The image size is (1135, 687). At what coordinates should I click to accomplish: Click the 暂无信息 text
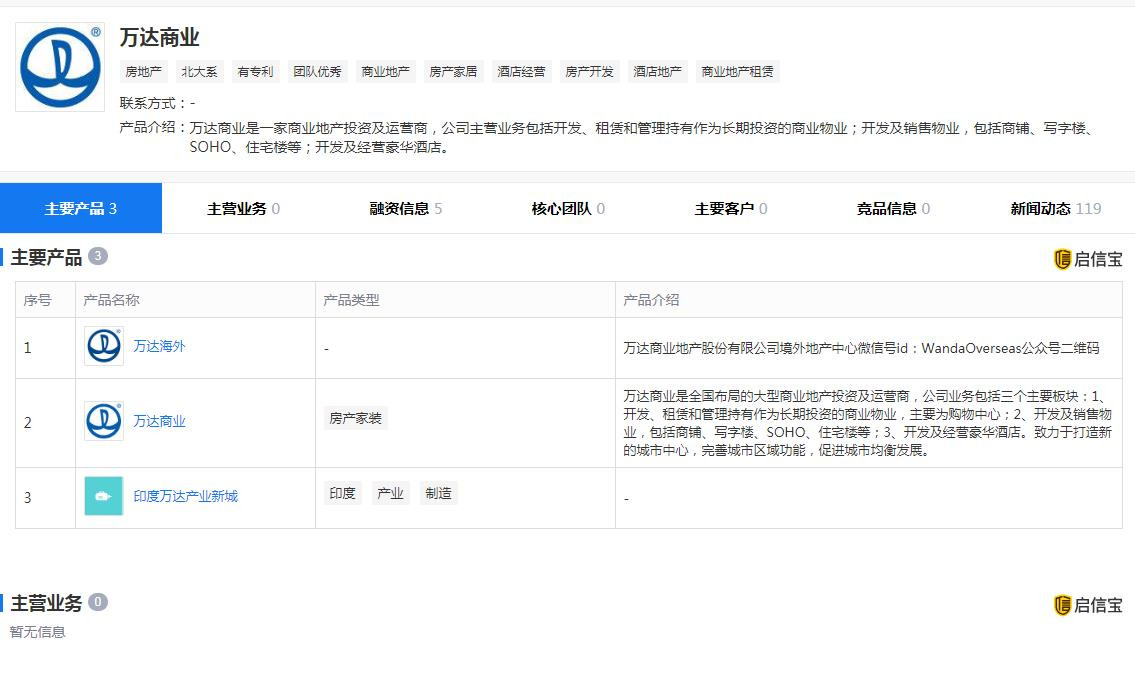[38, 632]
